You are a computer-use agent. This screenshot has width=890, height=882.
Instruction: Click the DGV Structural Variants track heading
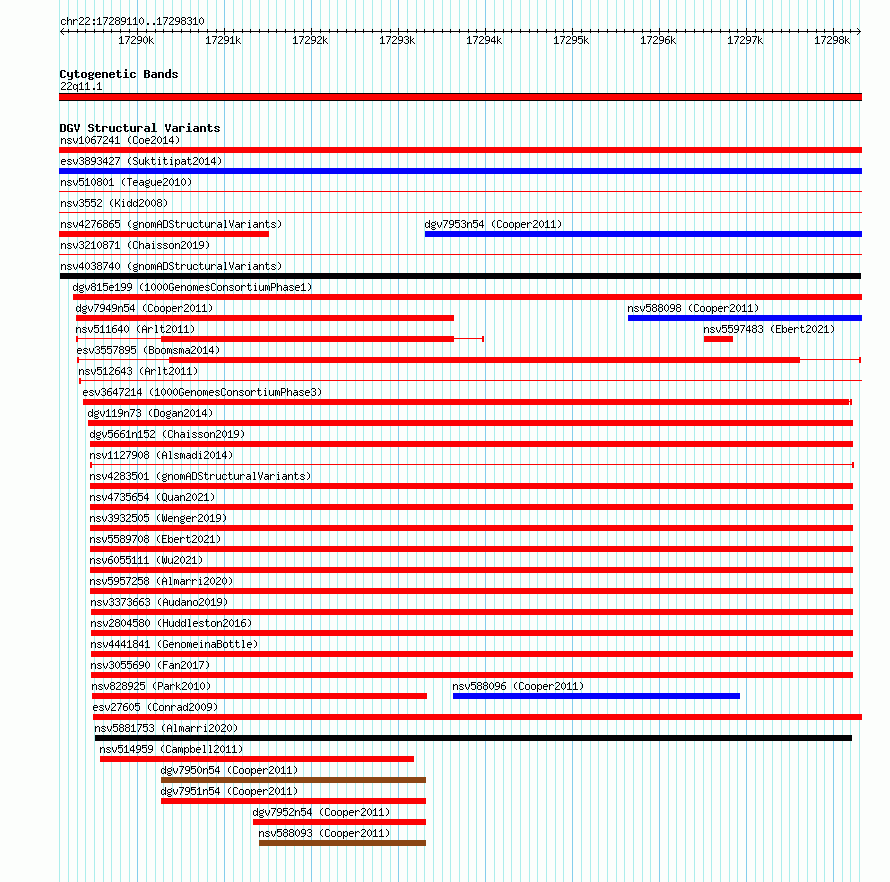pos(140,128)
